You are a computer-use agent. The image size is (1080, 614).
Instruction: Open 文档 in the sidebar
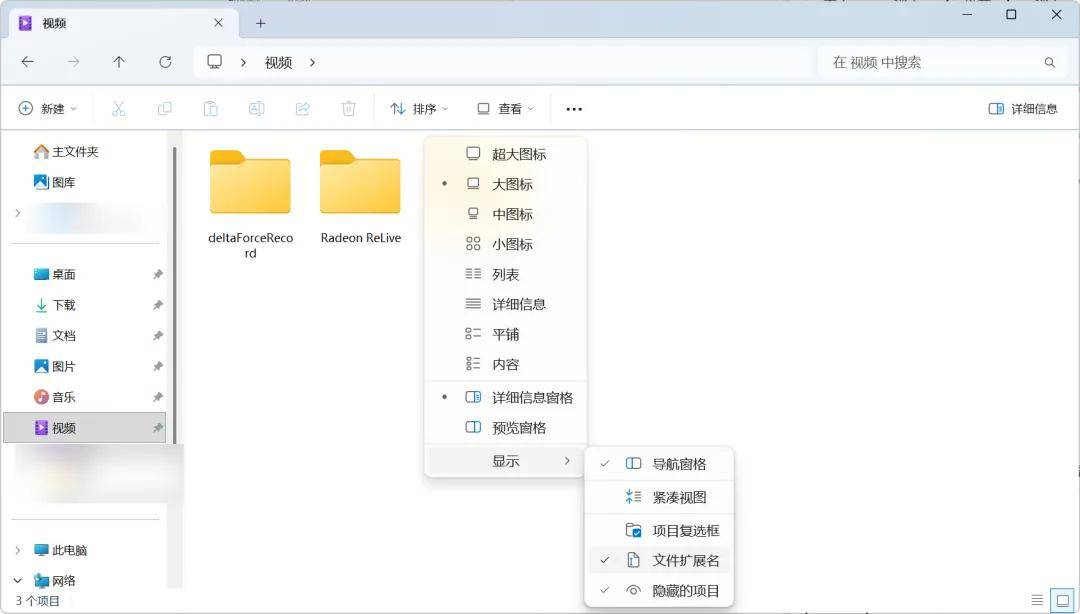click(x=54, y=336)
